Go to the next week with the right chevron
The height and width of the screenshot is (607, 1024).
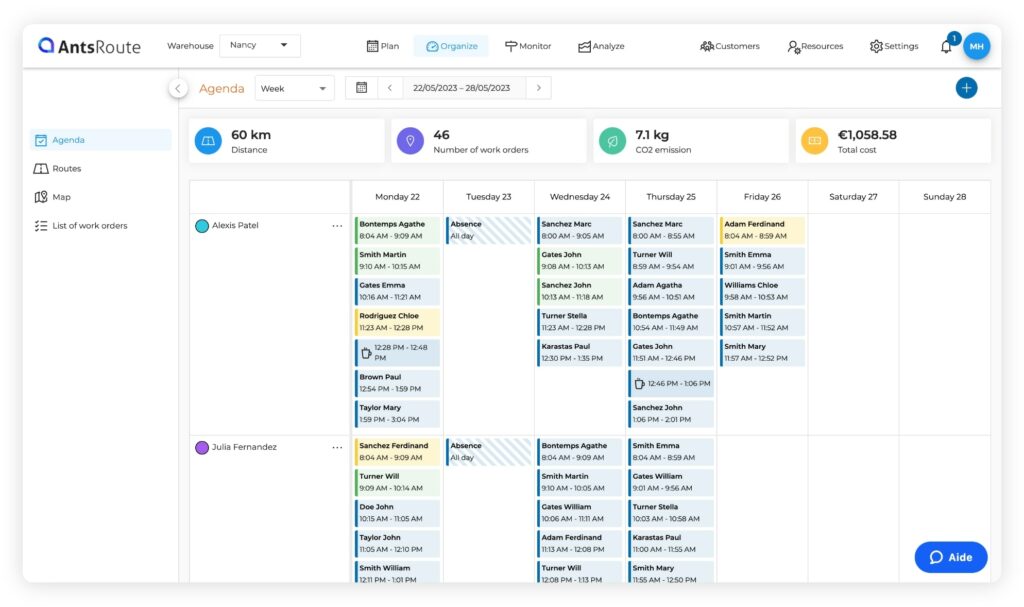(x=538, y=87)
